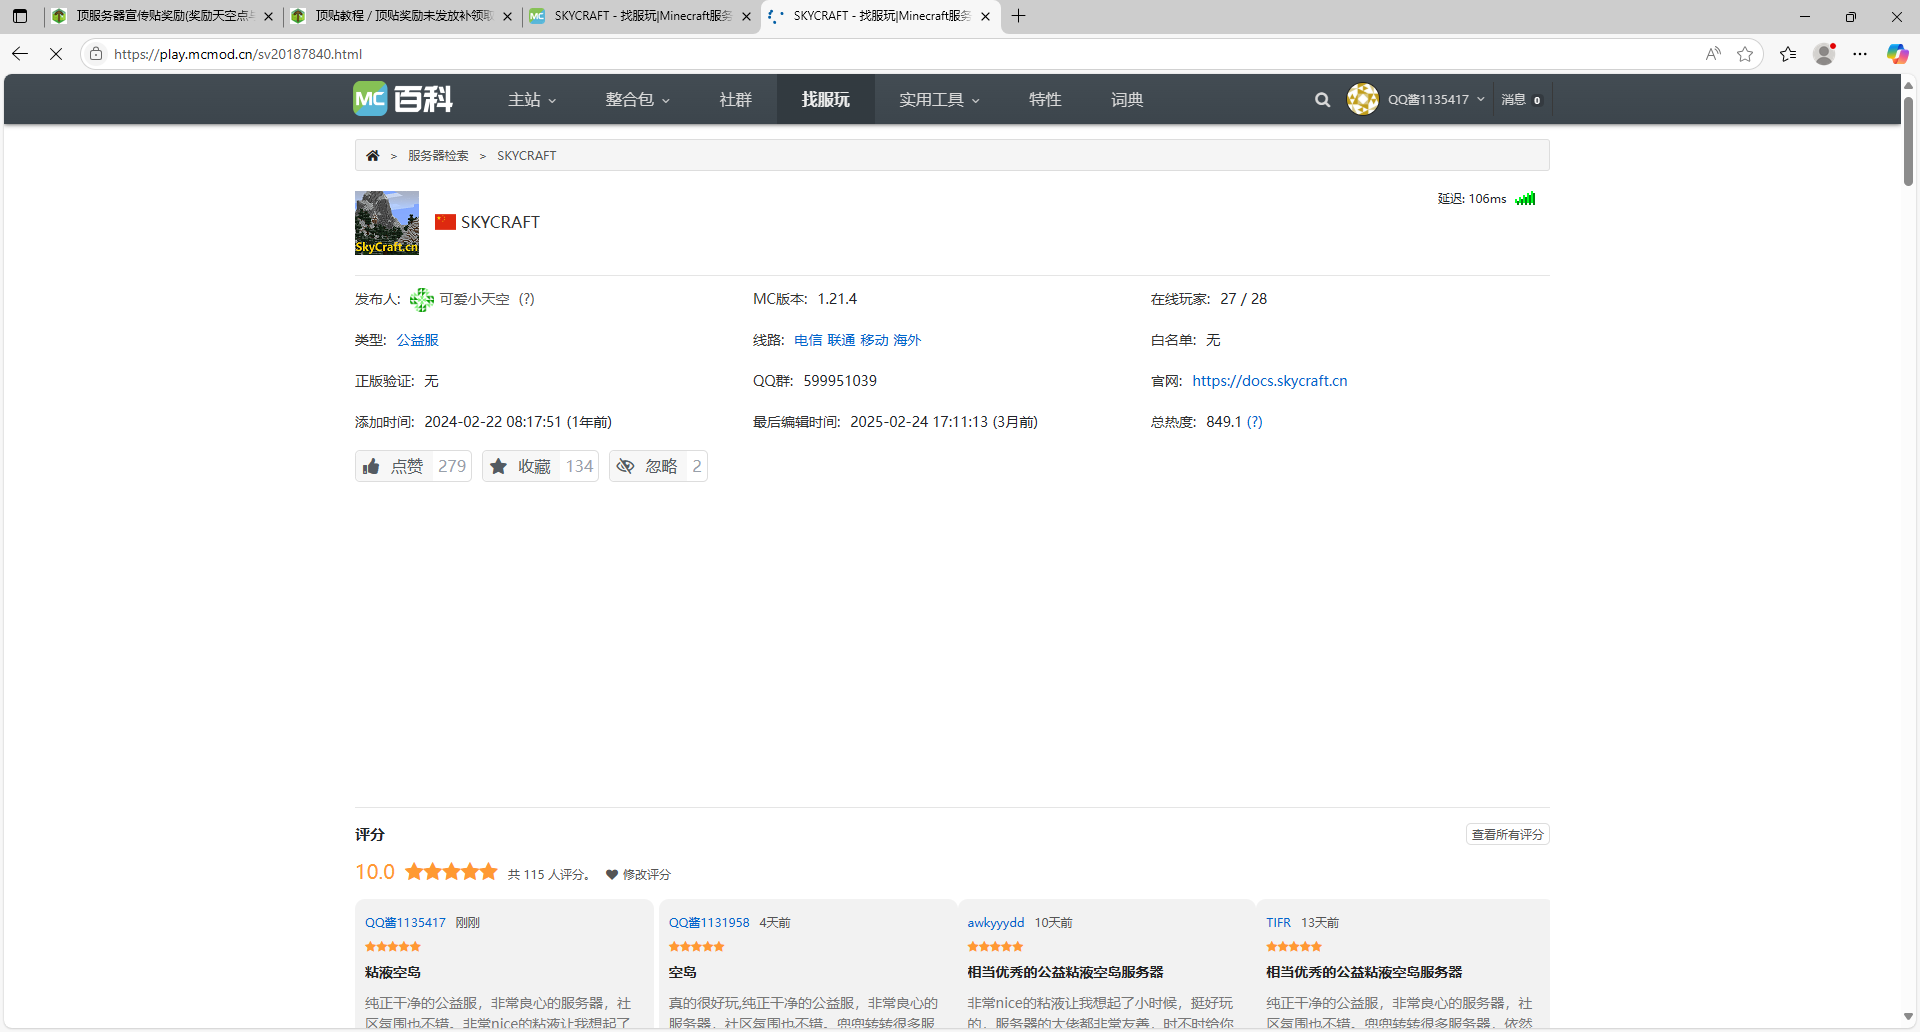Click the site search magnifier icon
Viewport: 1920px width, 1032px height.
coord(1322,100)
